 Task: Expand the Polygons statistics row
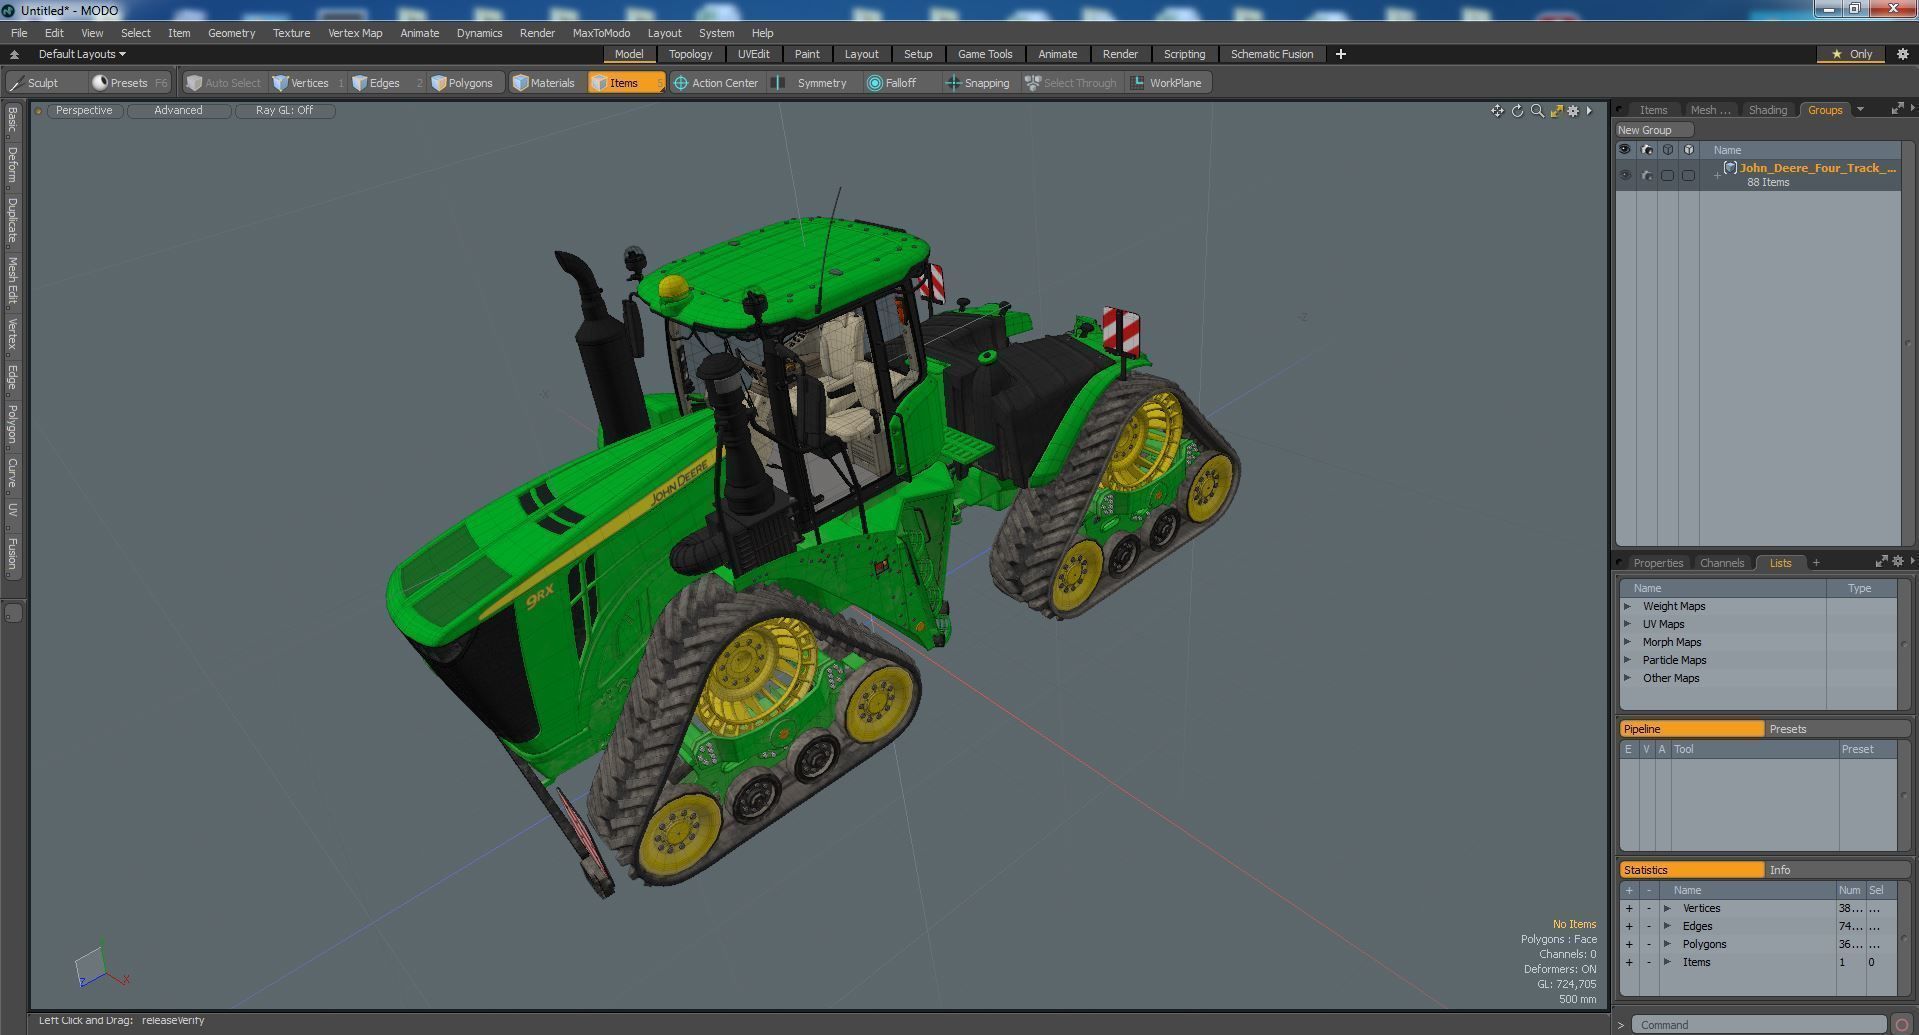(1667, 944)
